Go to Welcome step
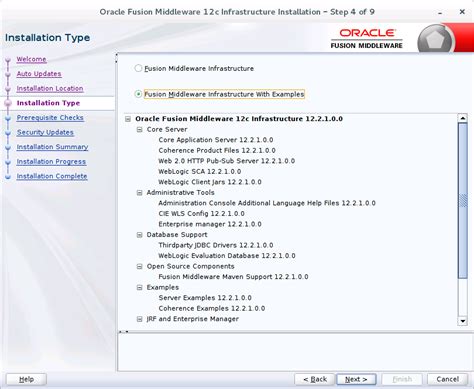The width and height of the screenshot is (474, 389). (32, 59)
